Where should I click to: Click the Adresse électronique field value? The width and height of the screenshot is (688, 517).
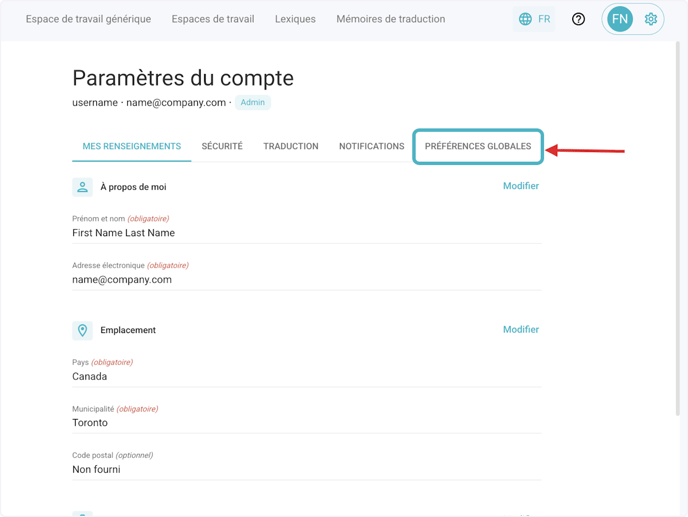[x=122, y=280]
